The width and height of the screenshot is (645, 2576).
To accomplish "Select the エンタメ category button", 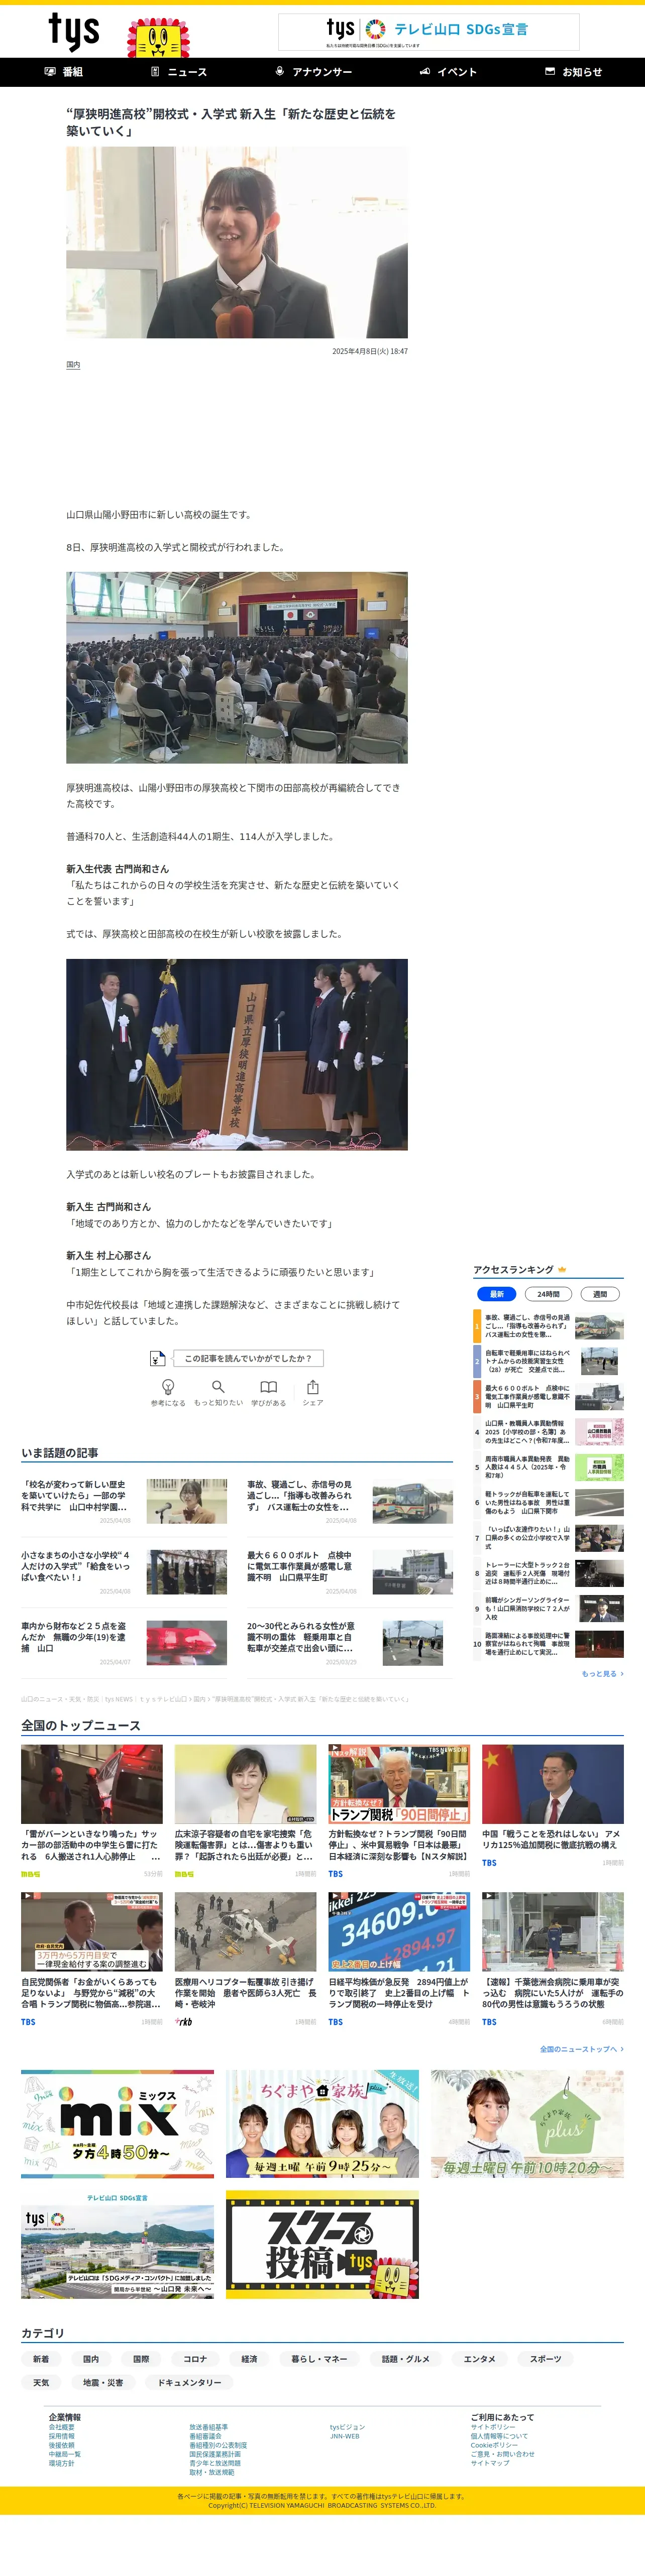I will tap(479, 2359).
